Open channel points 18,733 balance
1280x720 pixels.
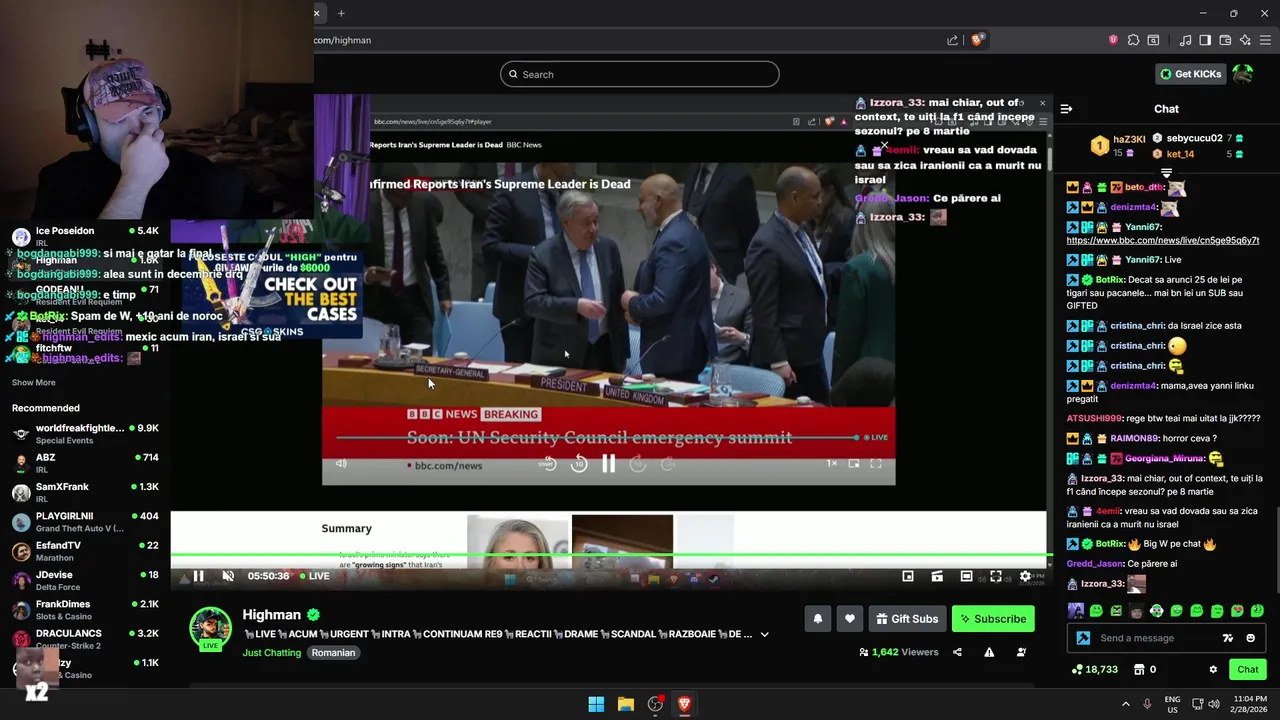(1095, 669)
